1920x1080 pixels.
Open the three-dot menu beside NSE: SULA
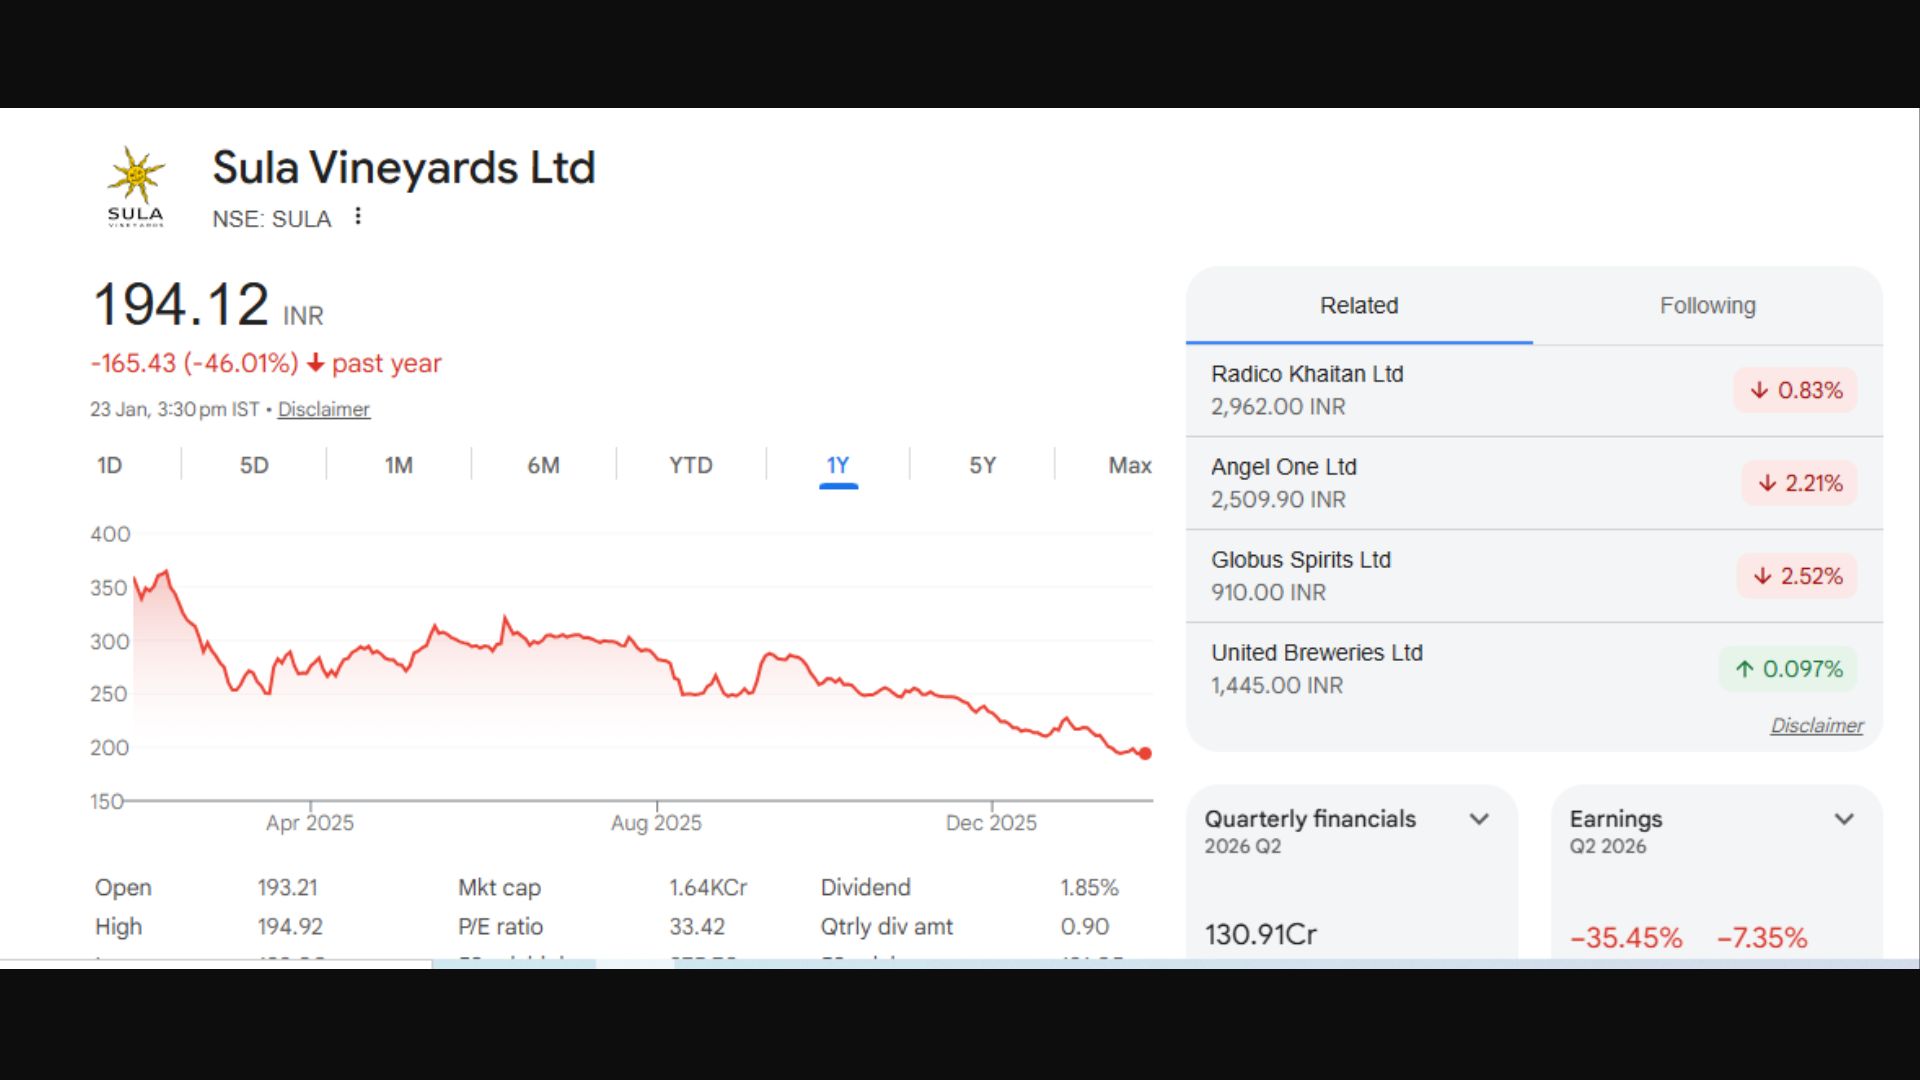358,217
